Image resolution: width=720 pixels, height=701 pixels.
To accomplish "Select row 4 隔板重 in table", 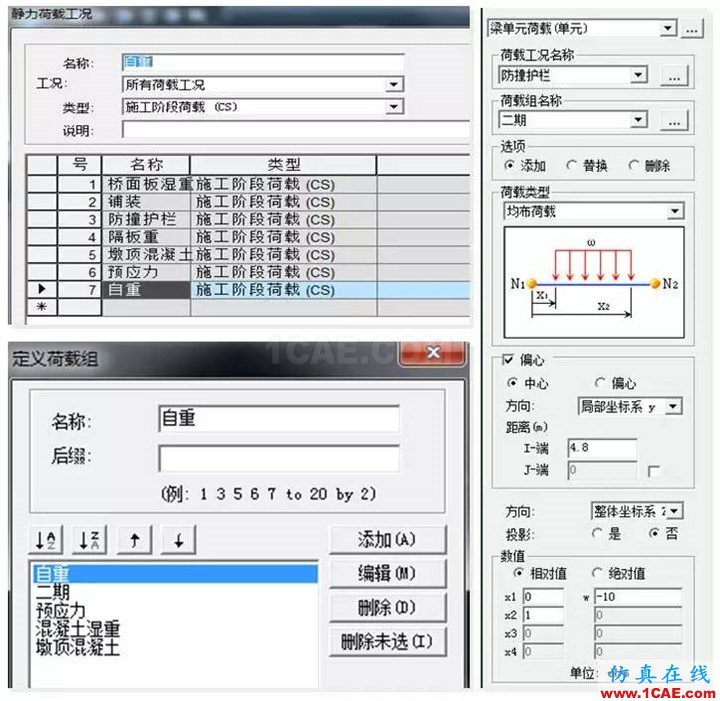I will tap(248, 237).
